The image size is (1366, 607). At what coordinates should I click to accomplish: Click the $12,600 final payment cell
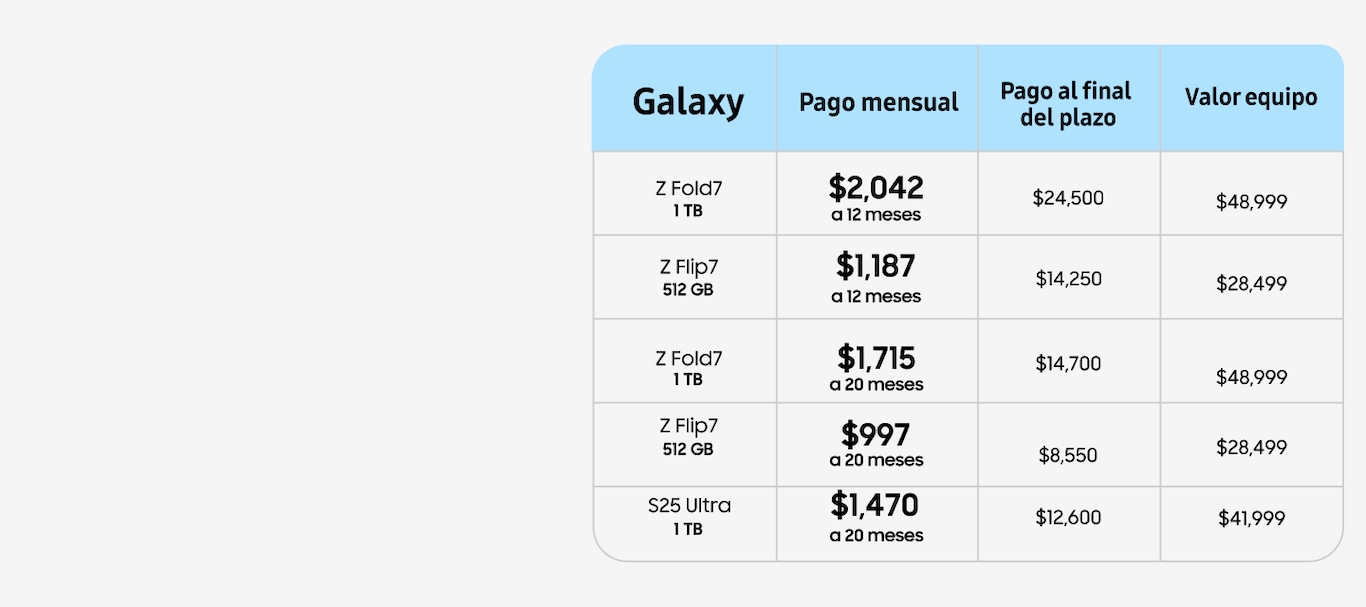pyautogui.click(x=1068, y=517)
